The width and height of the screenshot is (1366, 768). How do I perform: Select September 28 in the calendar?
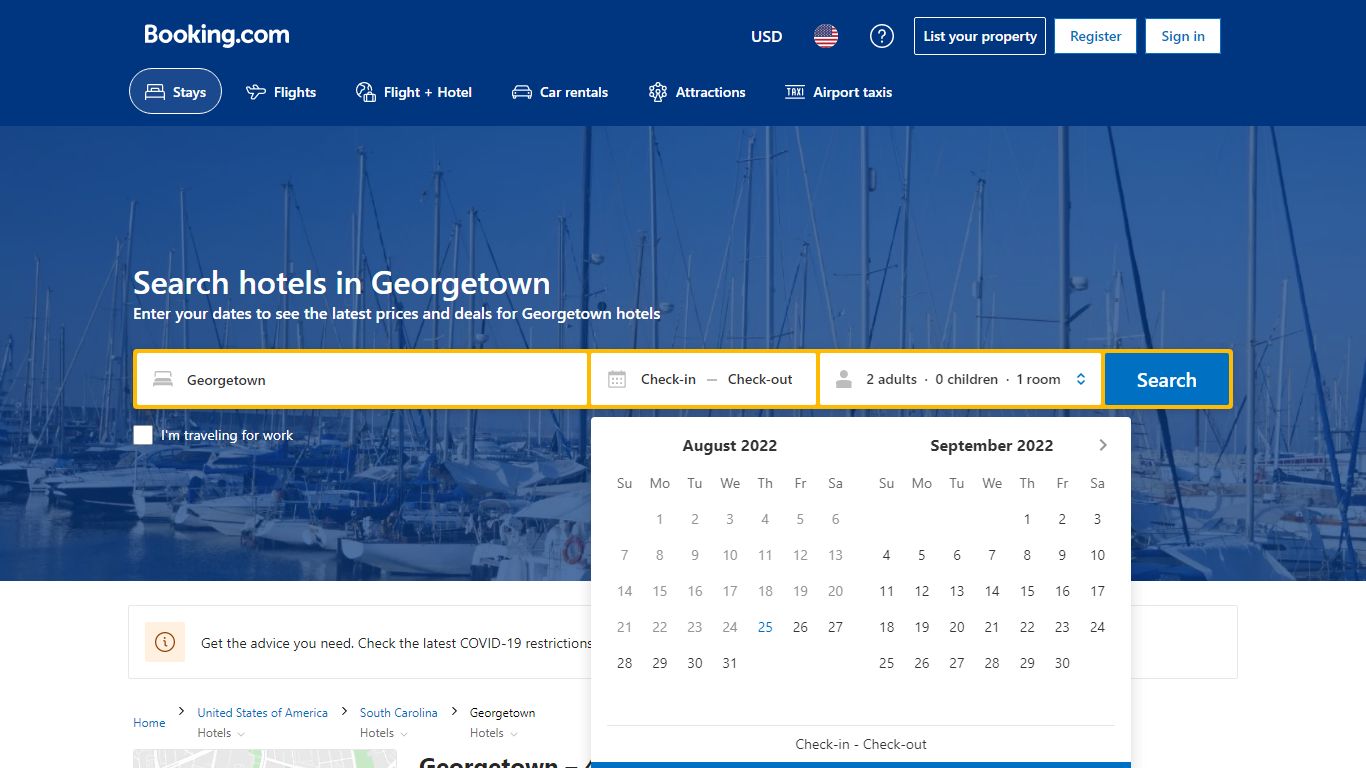click(x=992, y=663)
